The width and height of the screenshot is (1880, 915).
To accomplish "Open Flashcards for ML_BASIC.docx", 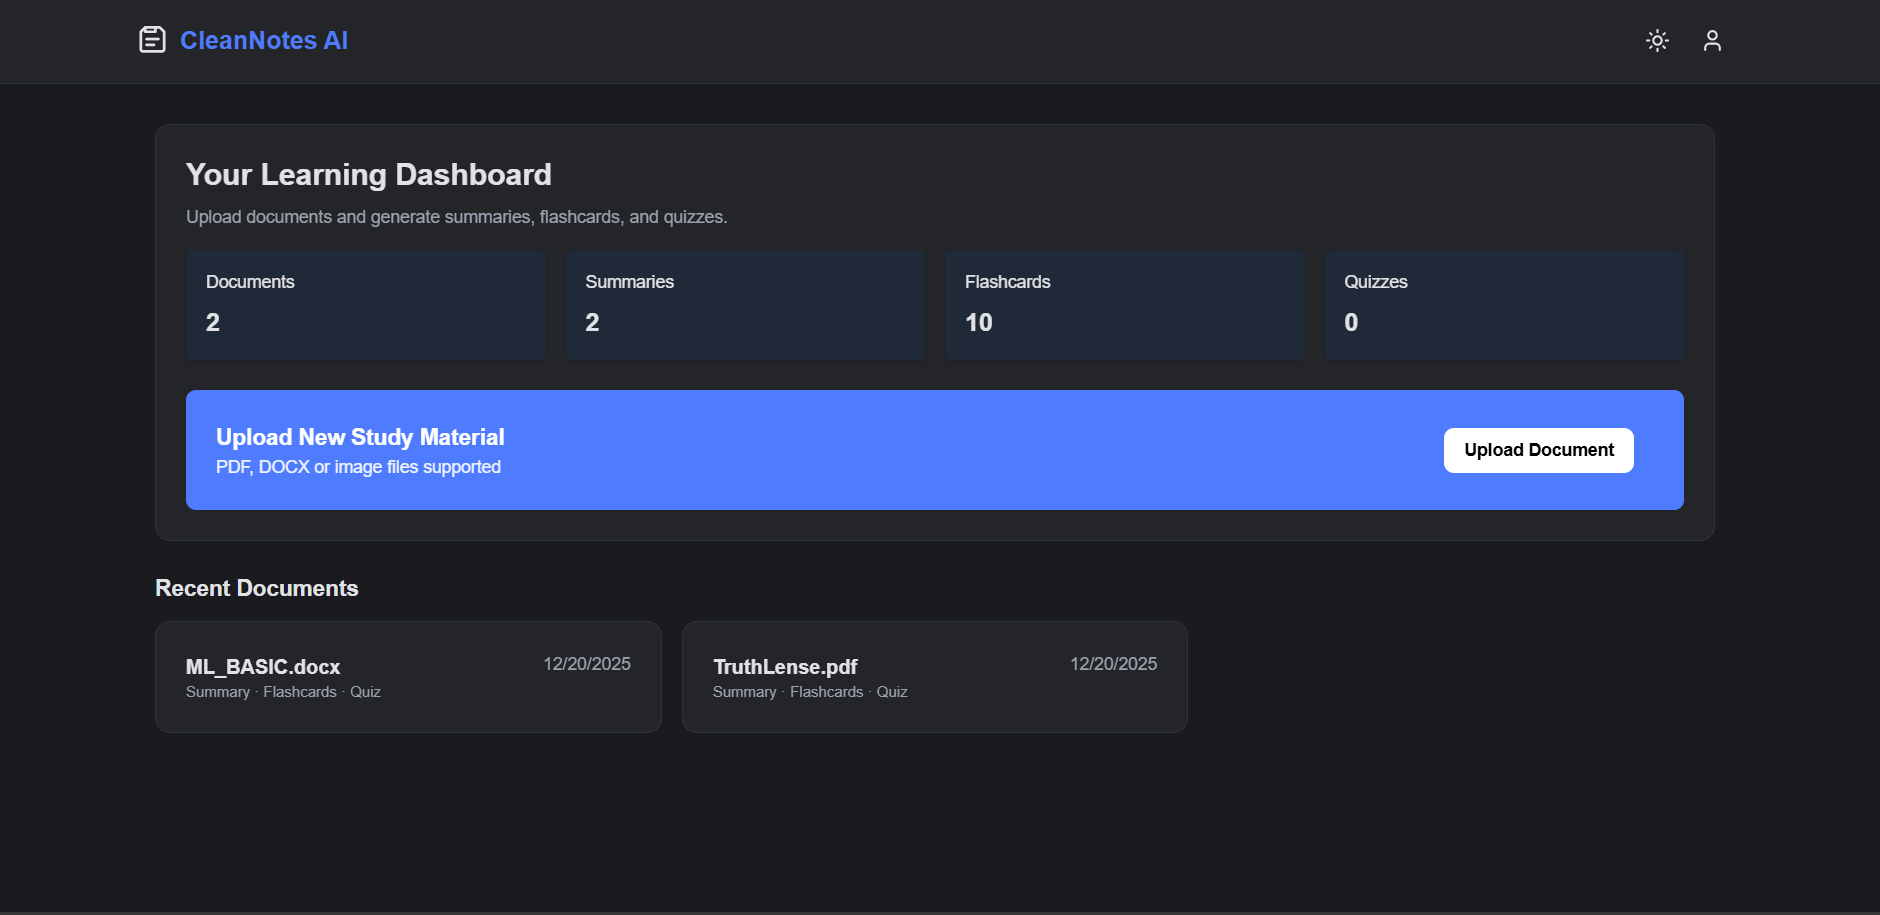I will coord(301,691).
